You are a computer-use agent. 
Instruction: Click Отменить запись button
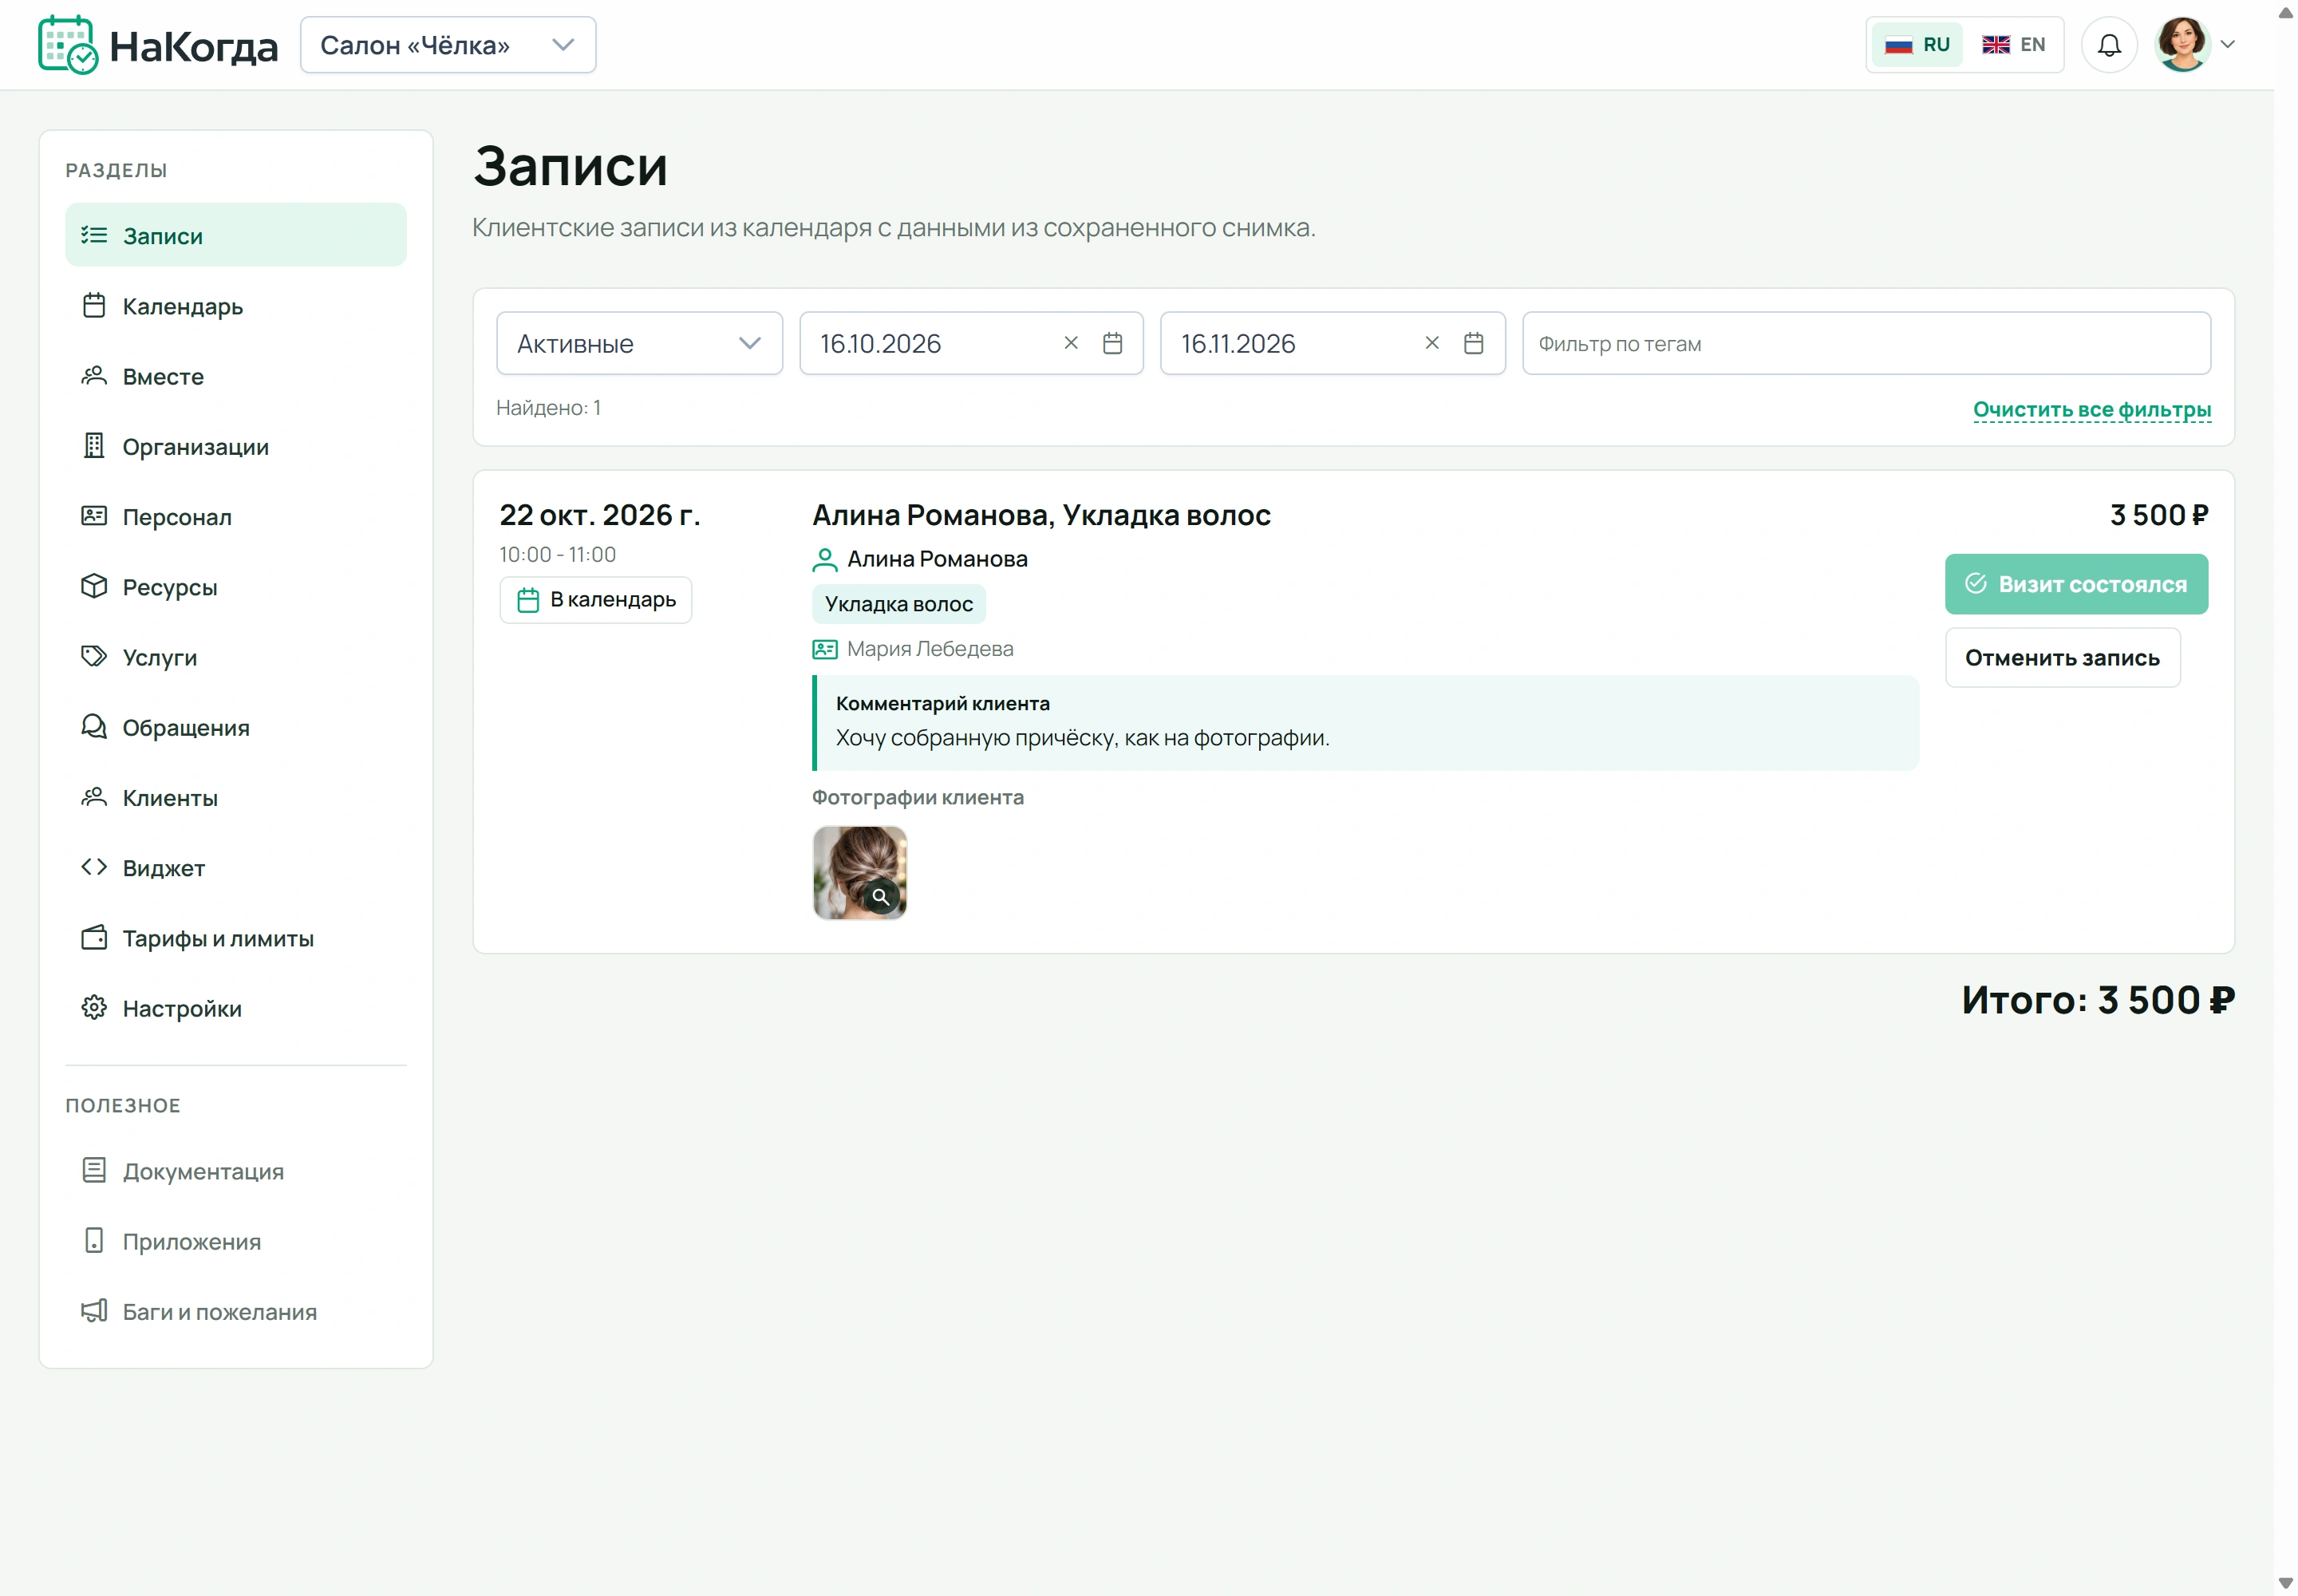tap(2062, 657)
